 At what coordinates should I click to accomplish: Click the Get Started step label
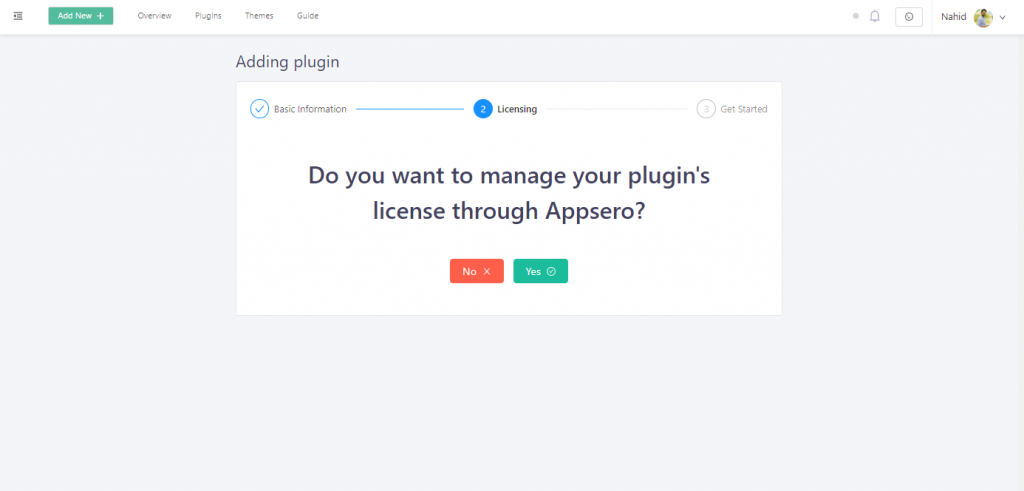click(x=744, y=109)
